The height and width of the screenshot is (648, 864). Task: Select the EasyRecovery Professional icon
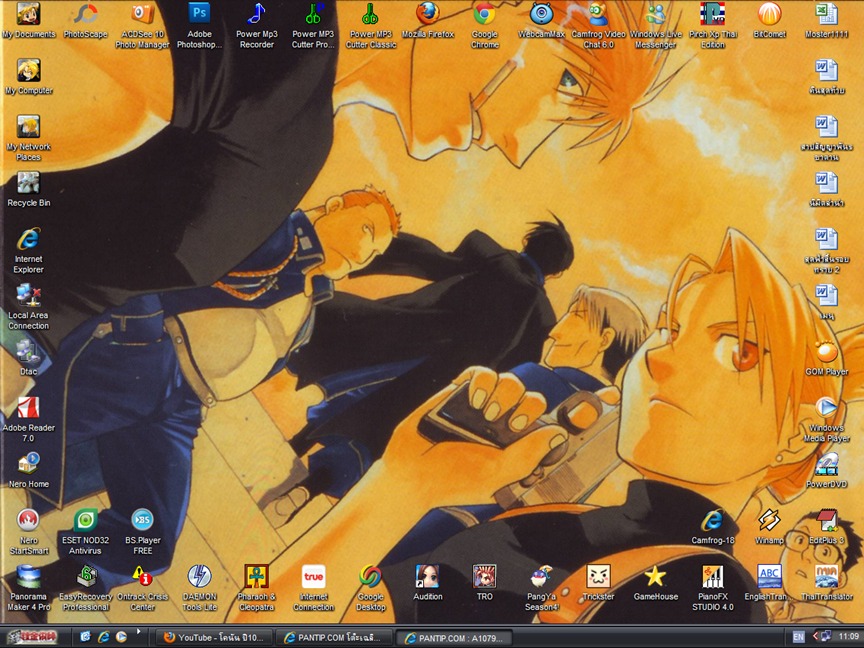(85, 588)
